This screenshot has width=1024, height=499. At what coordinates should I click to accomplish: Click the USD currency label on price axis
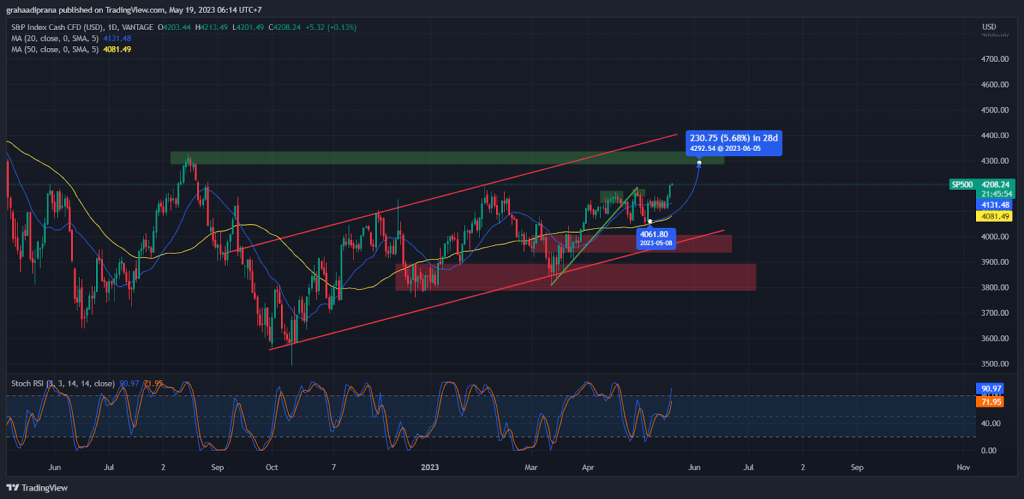(x=989, y=27)
